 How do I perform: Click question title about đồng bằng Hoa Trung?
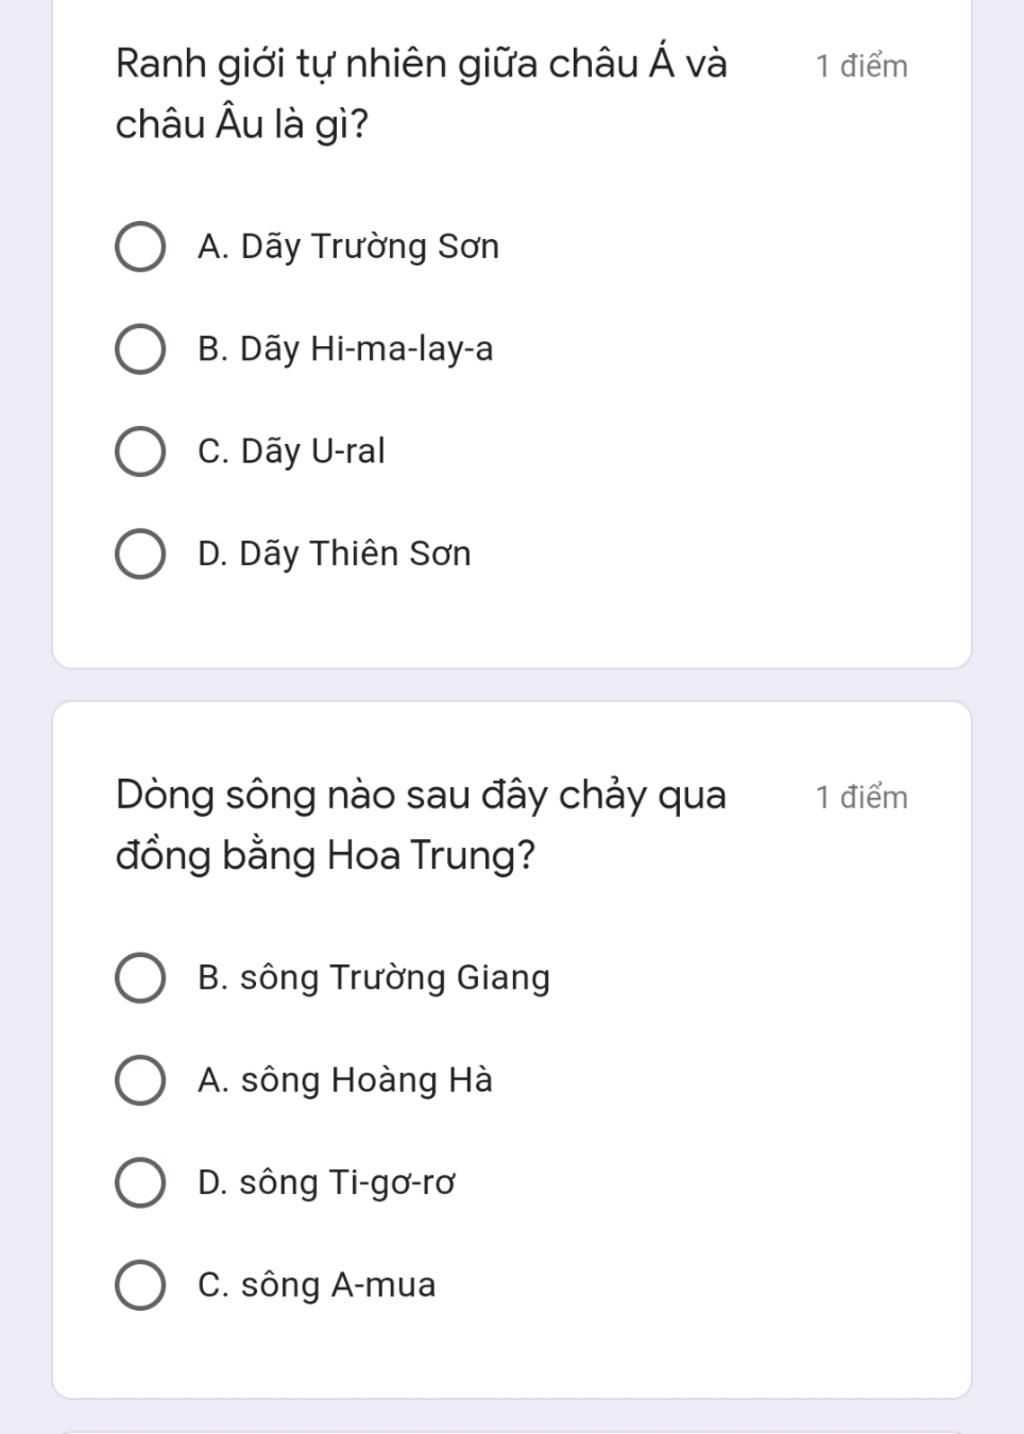coord(421,825)
